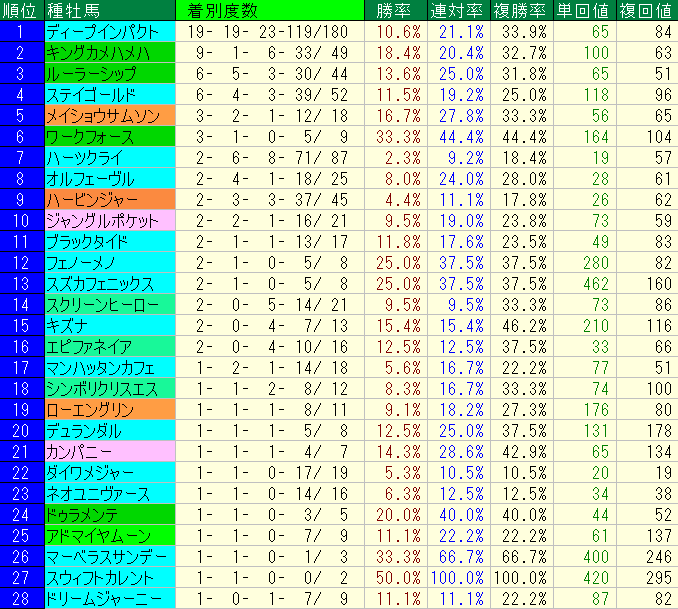
Task: Select the 勝率 column header
Action: coord(396,10)
